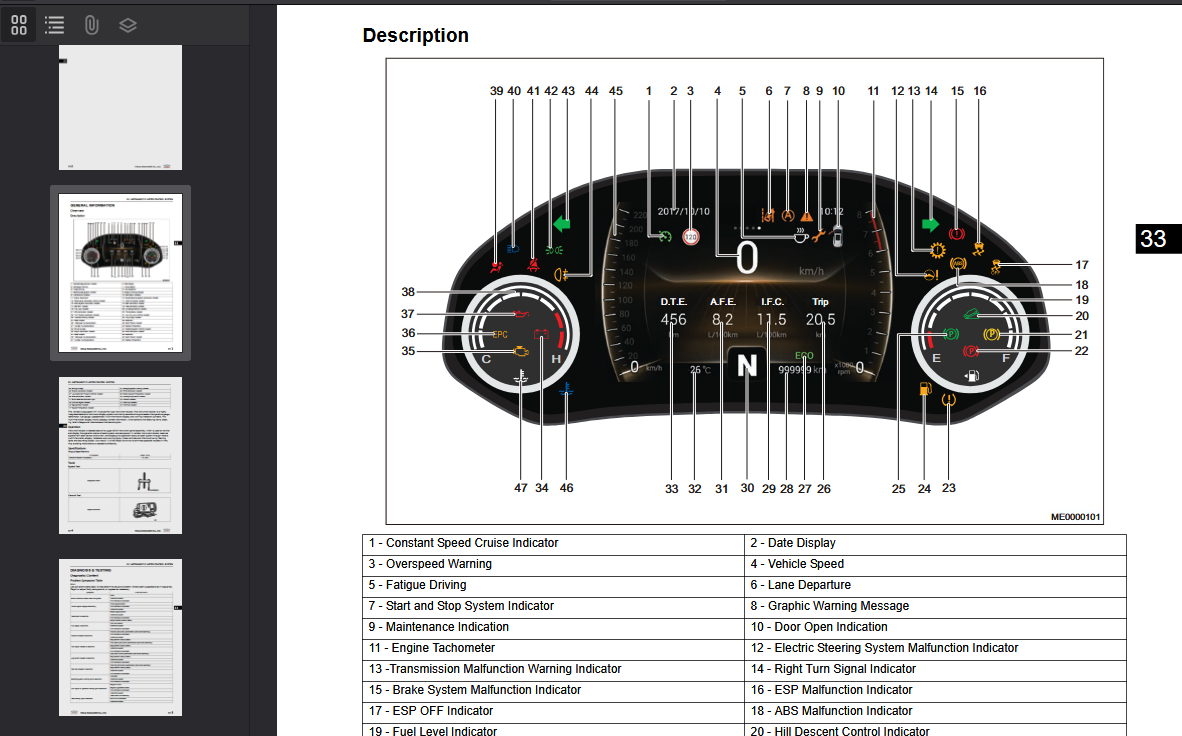Click the green right turn arrow in diagram
The height and width of the screenshot is (736, 1182).
coord(930,224)
